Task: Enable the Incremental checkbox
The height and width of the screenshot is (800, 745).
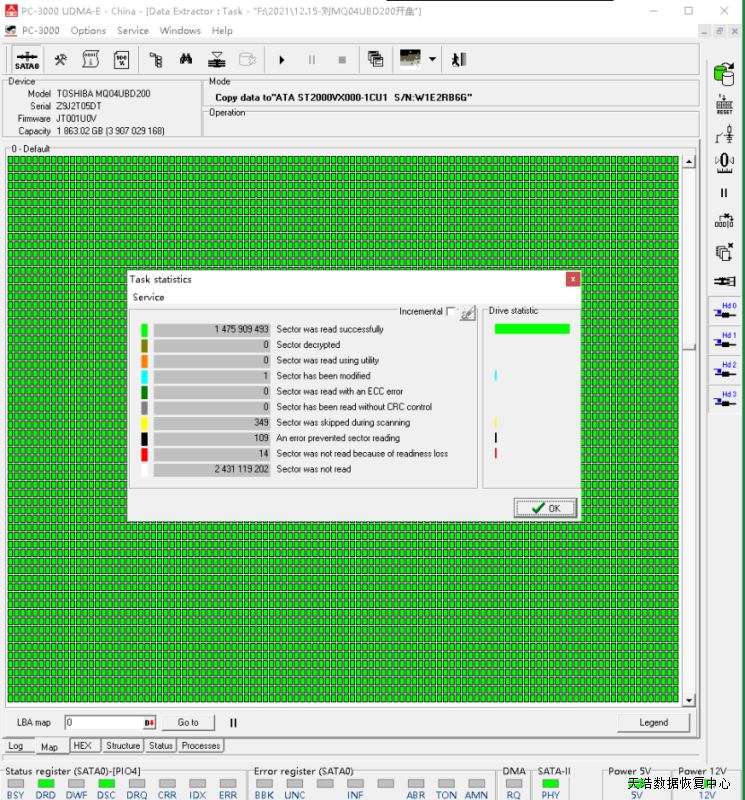Action: [451, 312]
